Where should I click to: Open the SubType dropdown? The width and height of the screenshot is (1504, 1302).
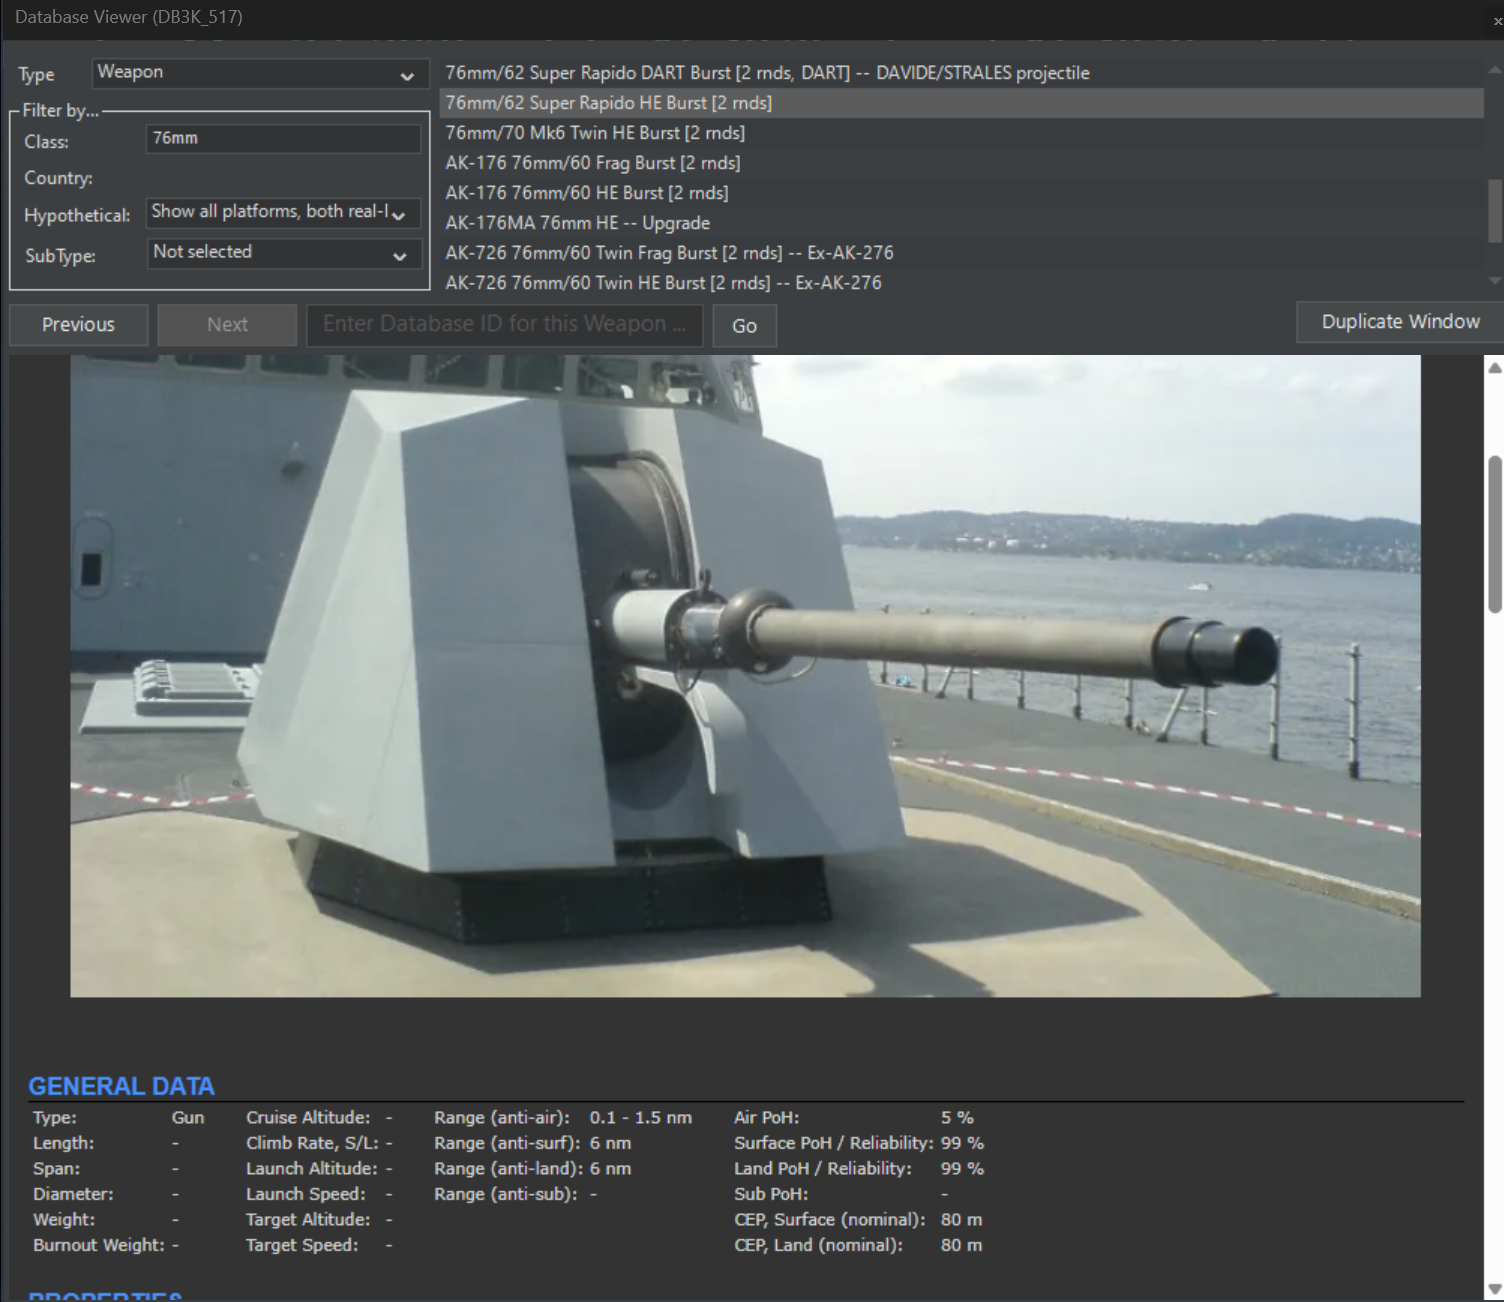click(283, 253)
